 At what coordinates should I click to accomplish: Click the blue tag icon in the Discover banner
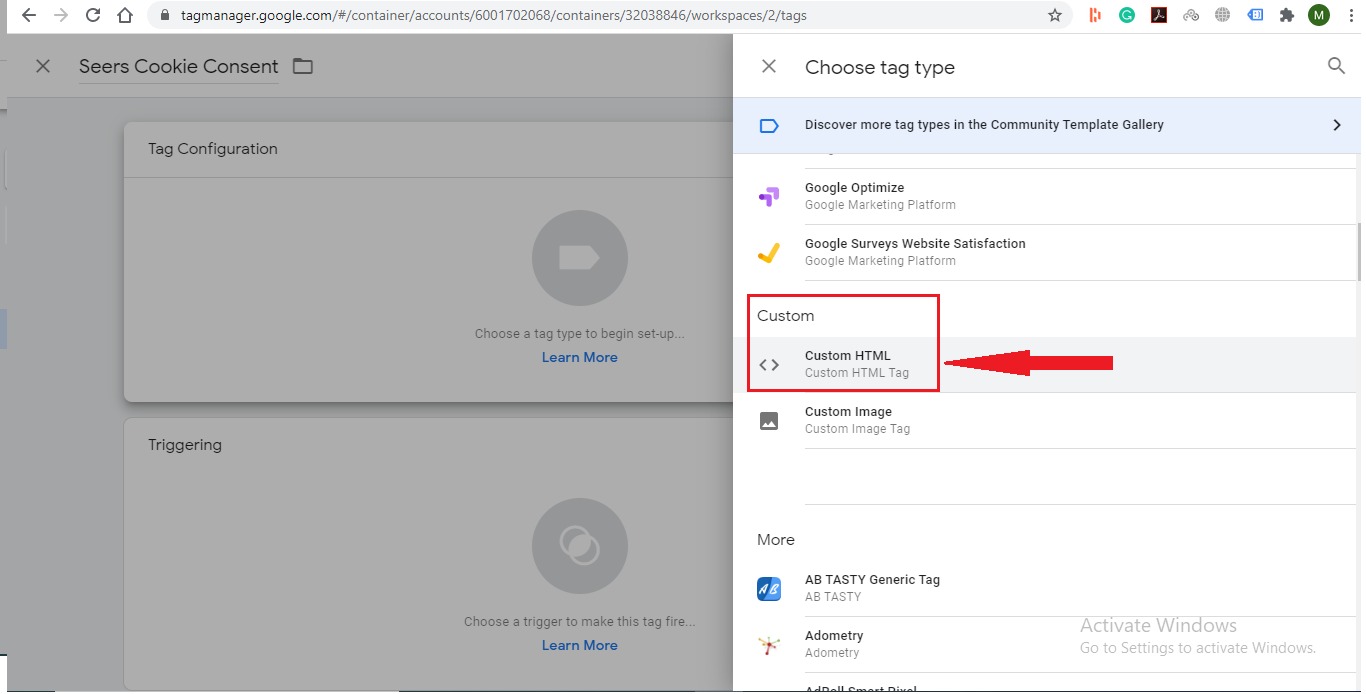769,125
